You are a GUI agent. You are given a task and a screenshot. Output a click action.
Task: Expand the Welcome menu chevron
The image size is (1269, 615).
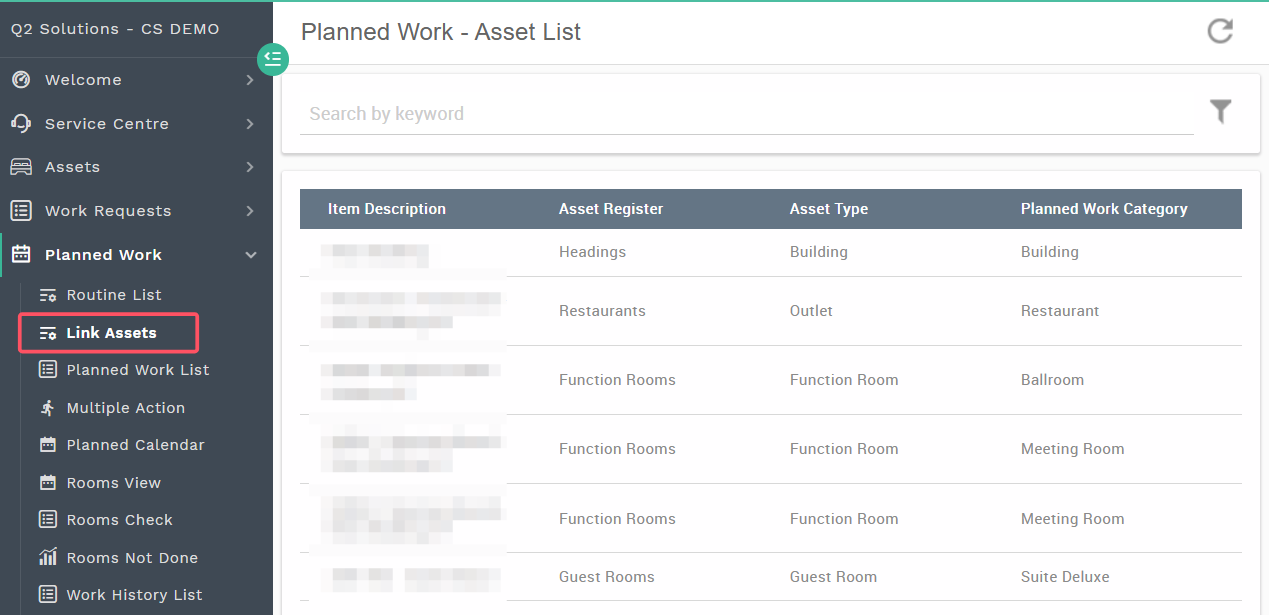click(250, 80)
